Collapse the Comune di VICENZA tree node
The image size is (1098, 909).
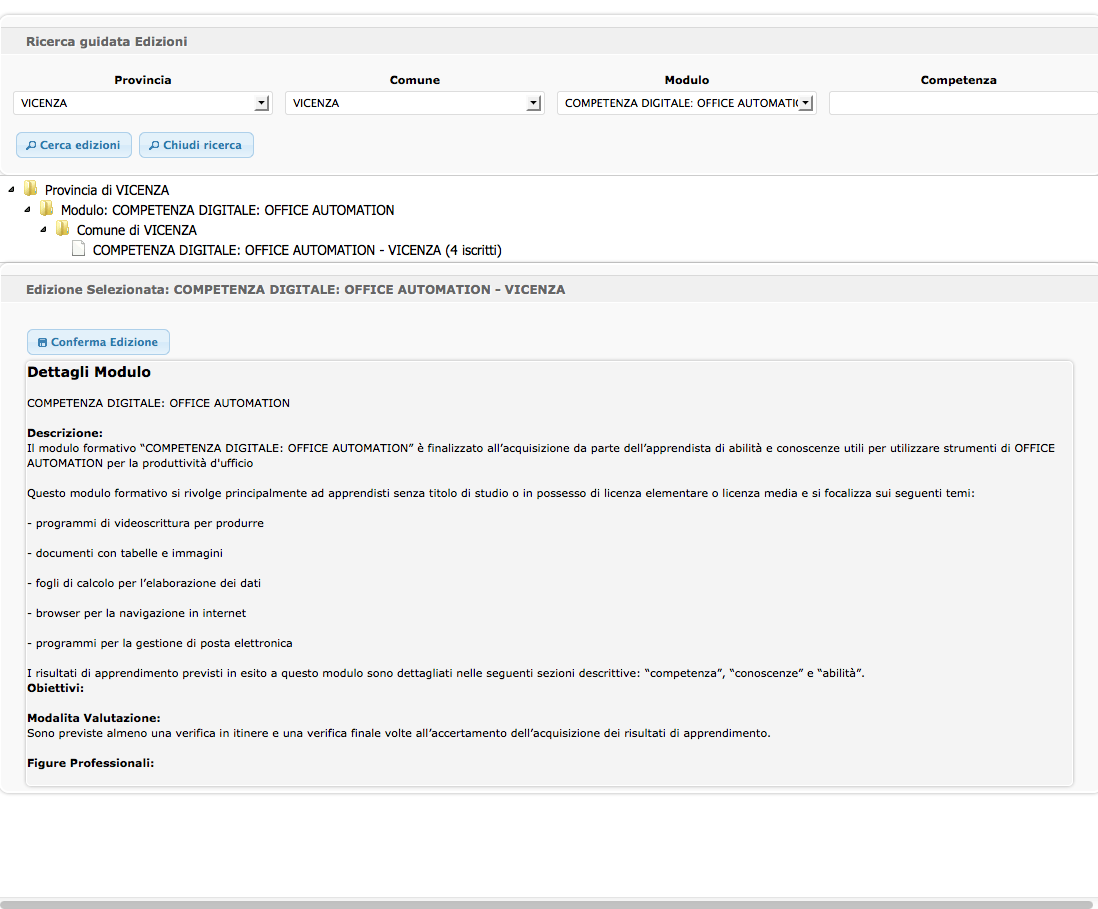coord(43,230)
